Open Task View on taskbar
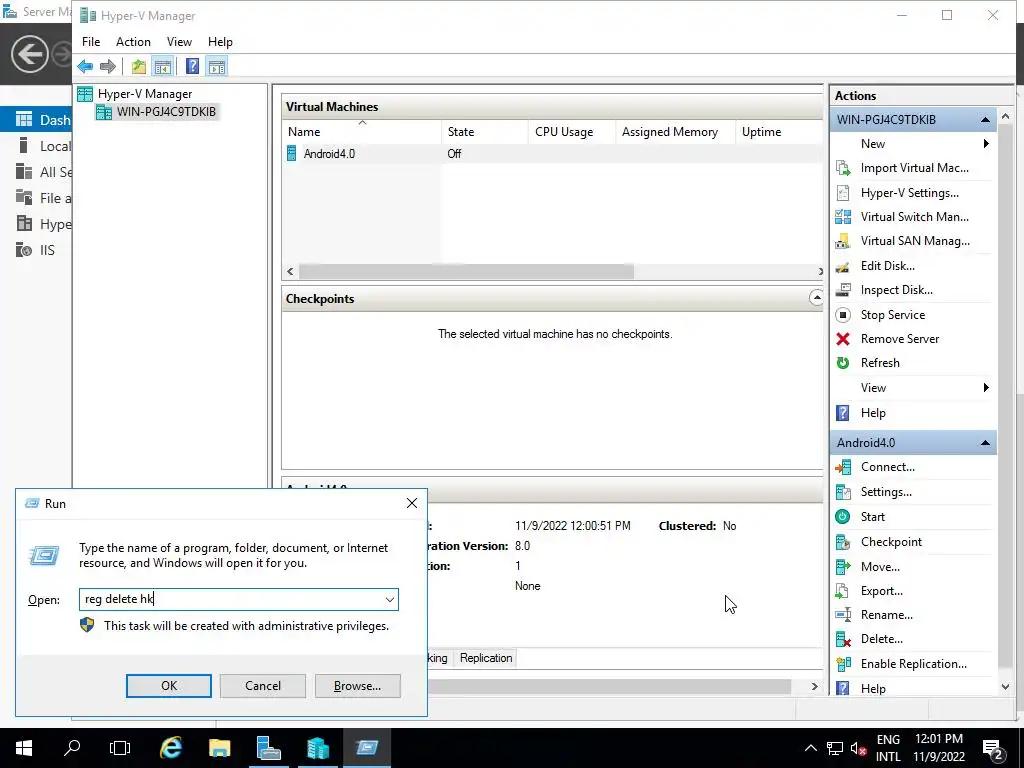This screenshot has width=1024, height=768. (120, 748)
